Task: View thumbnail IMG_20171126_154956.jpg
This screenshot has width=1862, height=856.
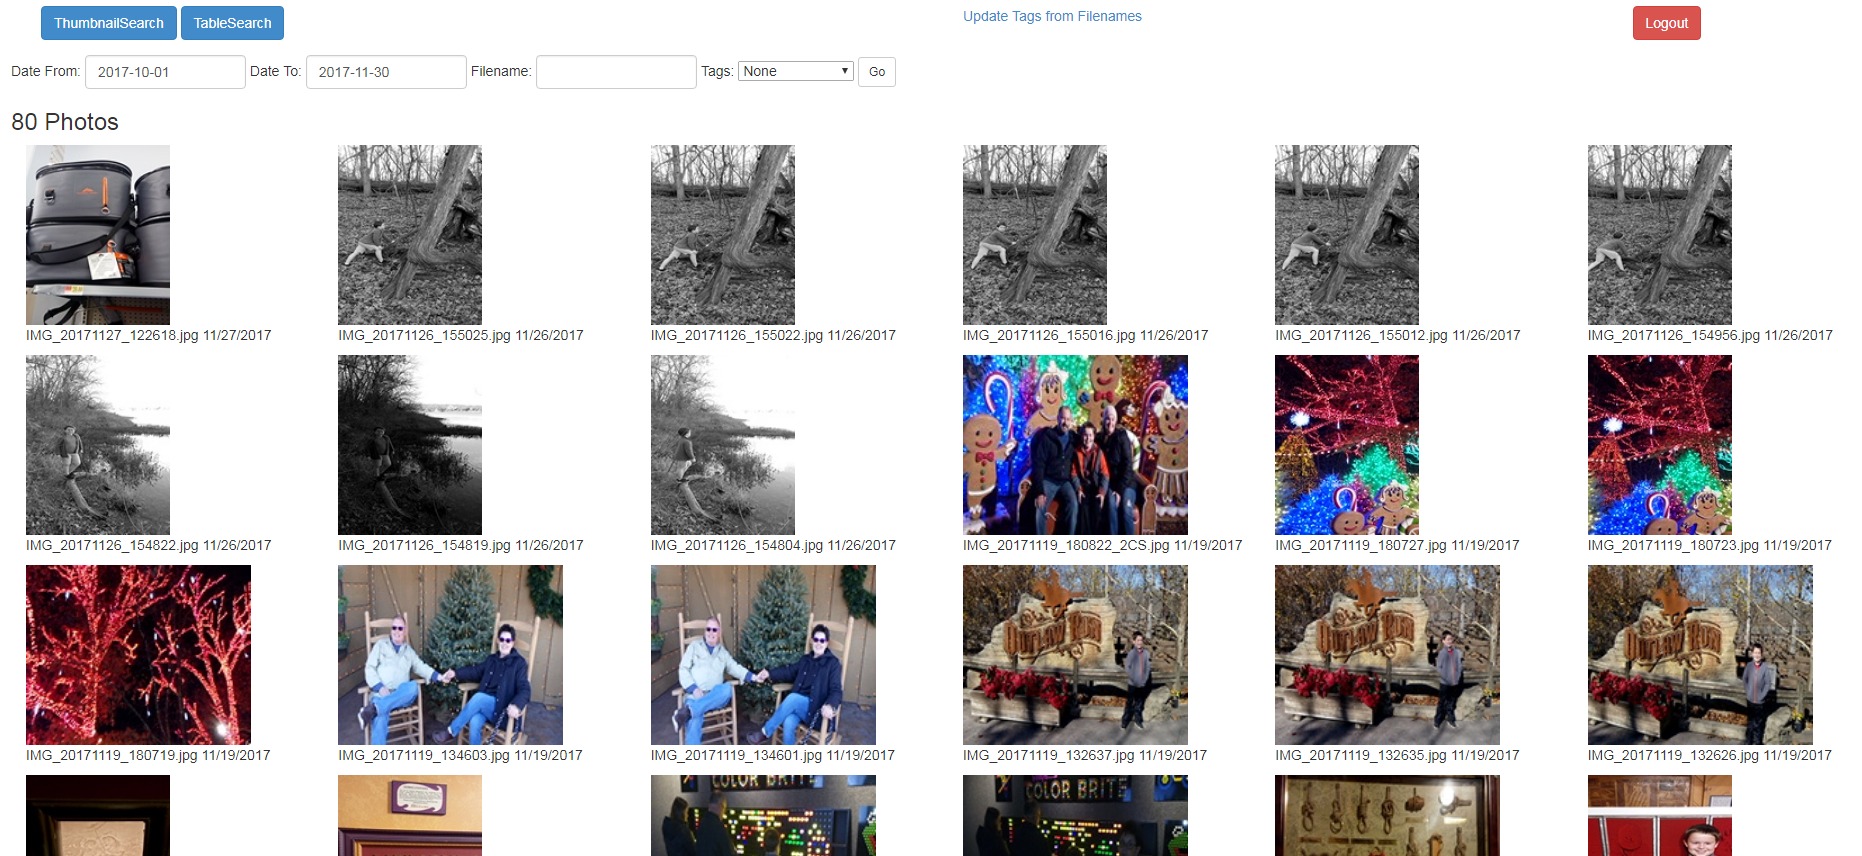Action: 1659,234
